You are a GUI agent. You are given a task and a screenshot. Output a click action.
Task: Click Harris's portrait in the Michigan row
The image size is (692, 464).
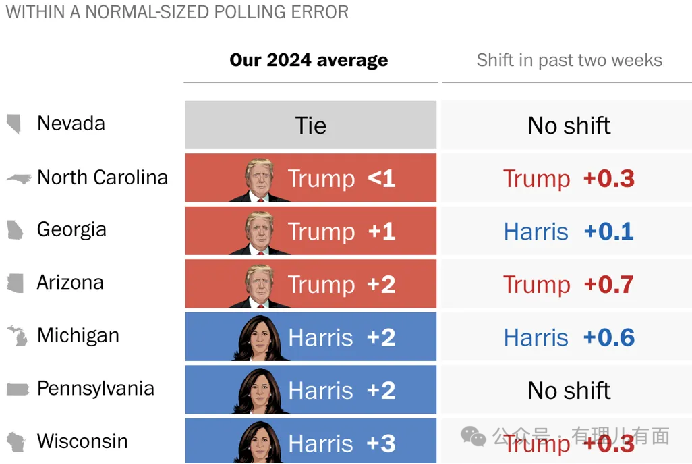pyautogui.click(x=259, y=339)
